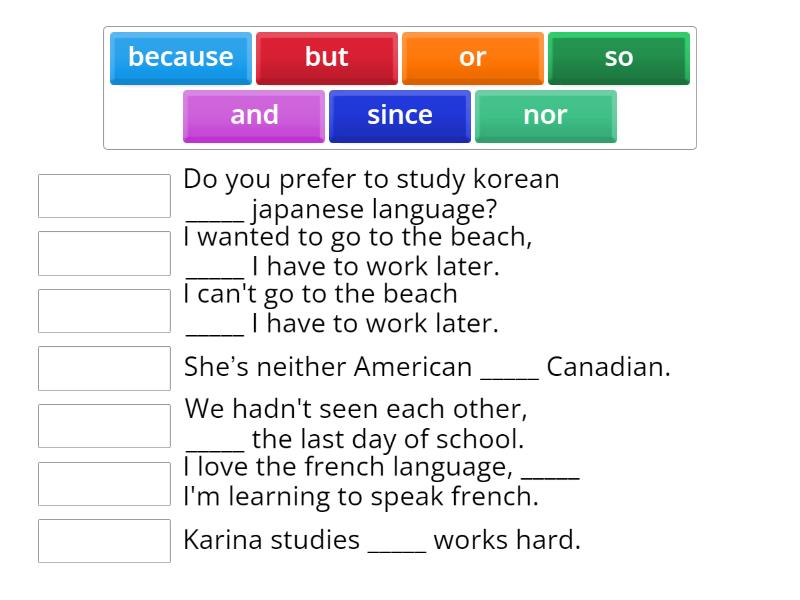
Task: Select the pink "and" tile
Action: coord(253,115)
